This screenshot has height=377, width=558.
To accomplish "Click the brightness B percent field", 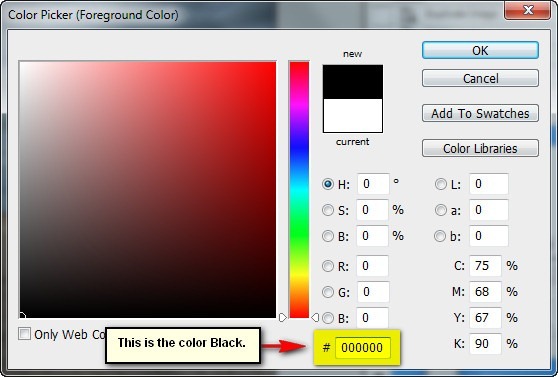I will pyautogui.click(x=372, y=236).
